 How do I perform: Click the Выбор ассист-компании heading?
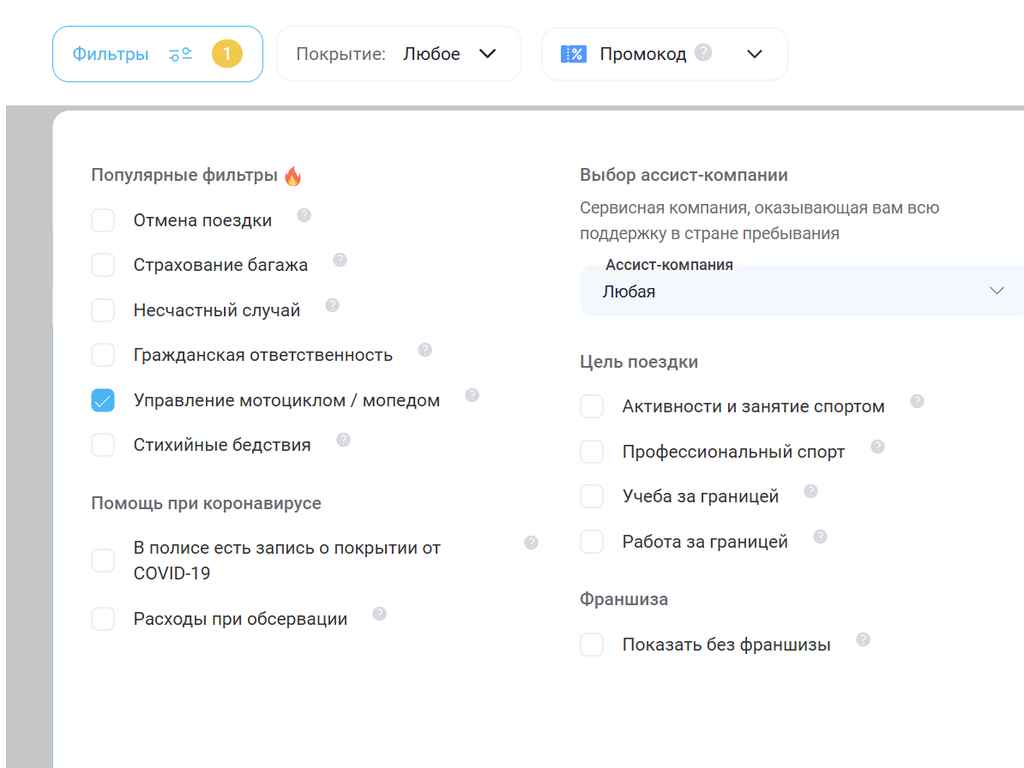(x=684, y=175)
